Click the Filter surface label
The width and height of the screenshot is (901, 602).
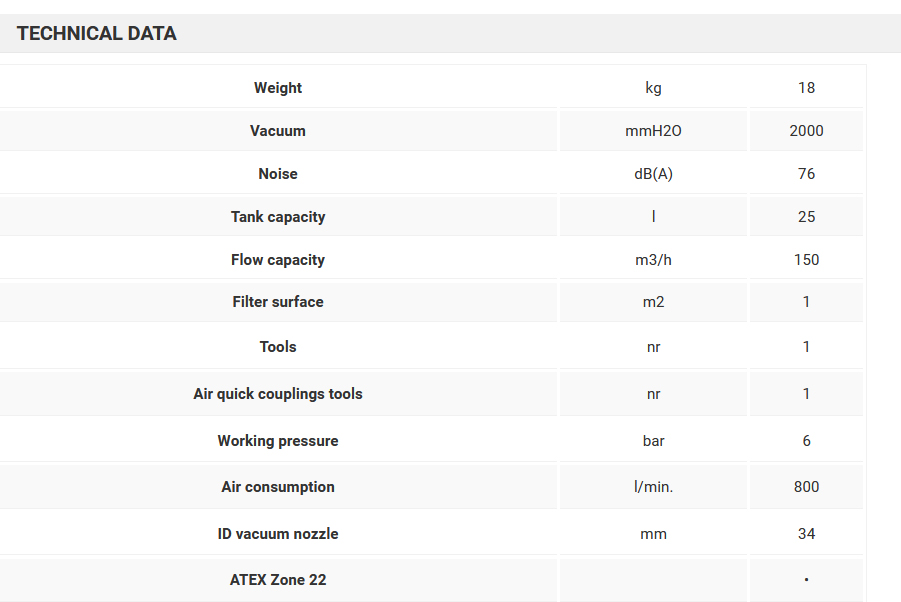pyautogui.click(x=278, y=302)
